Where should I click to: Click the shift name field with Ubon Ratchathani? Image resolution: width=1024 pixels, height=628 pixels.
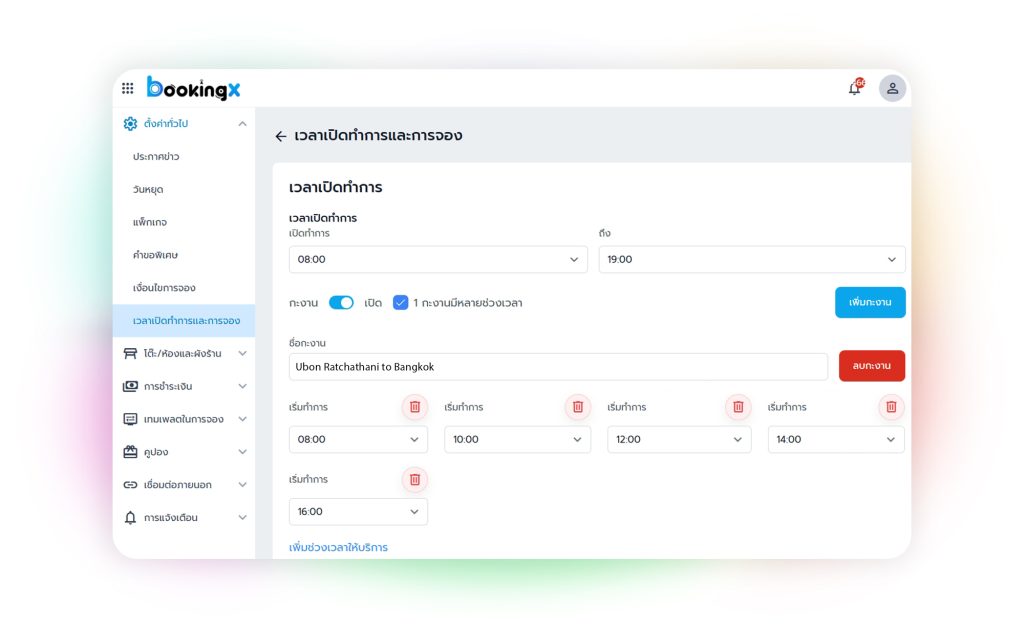coord(558,367)
